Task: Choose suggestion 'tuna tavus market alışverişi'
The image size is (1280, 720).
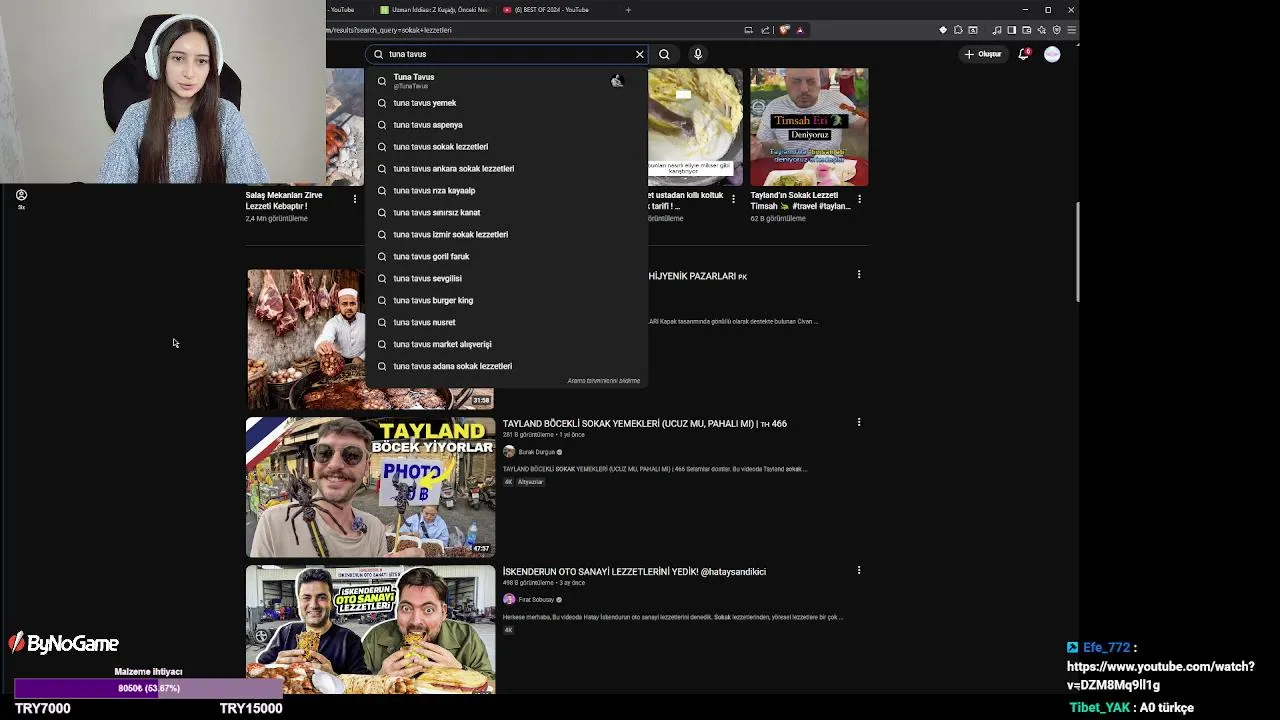Action: [x=506, y=345]
